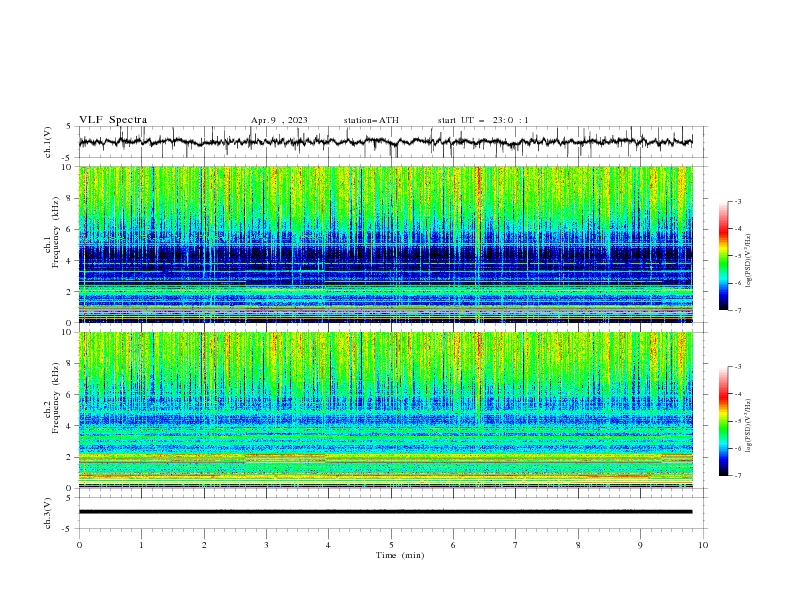Click the time axis tick label '10'
792x612 pixels.
pos(703,545)
